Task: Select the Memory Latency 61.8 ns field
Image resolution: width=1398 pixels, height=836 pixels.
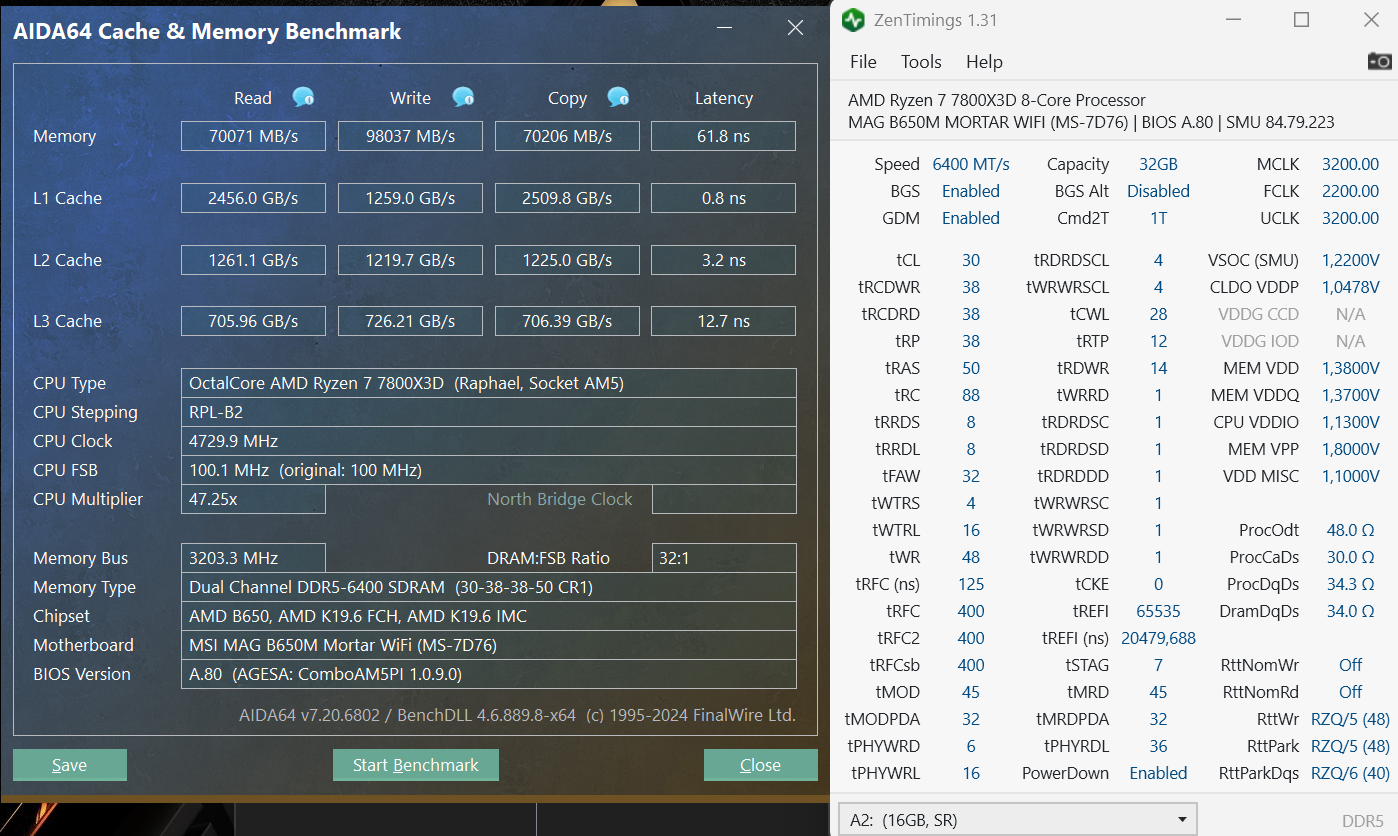Action: 723,136
